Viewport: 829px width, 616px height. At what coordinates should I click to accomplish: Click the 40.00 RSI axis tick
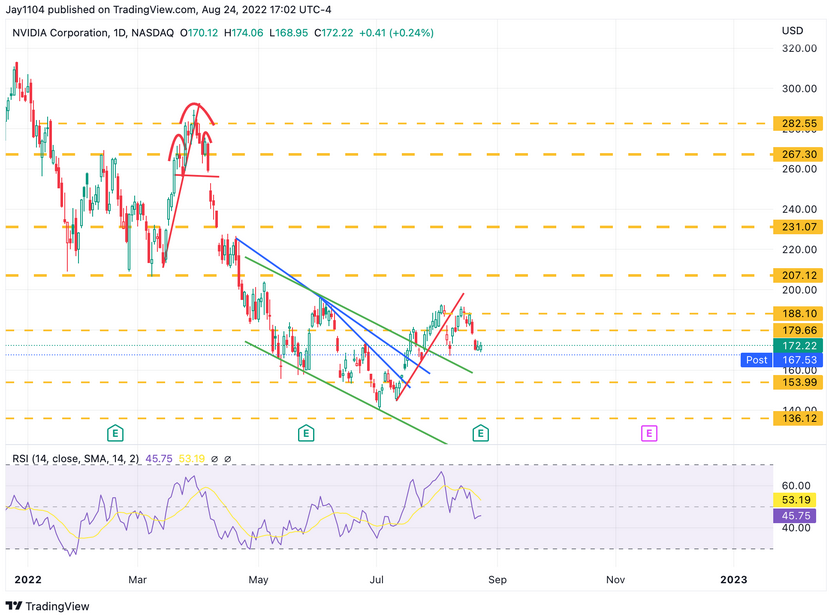(796, 528)
